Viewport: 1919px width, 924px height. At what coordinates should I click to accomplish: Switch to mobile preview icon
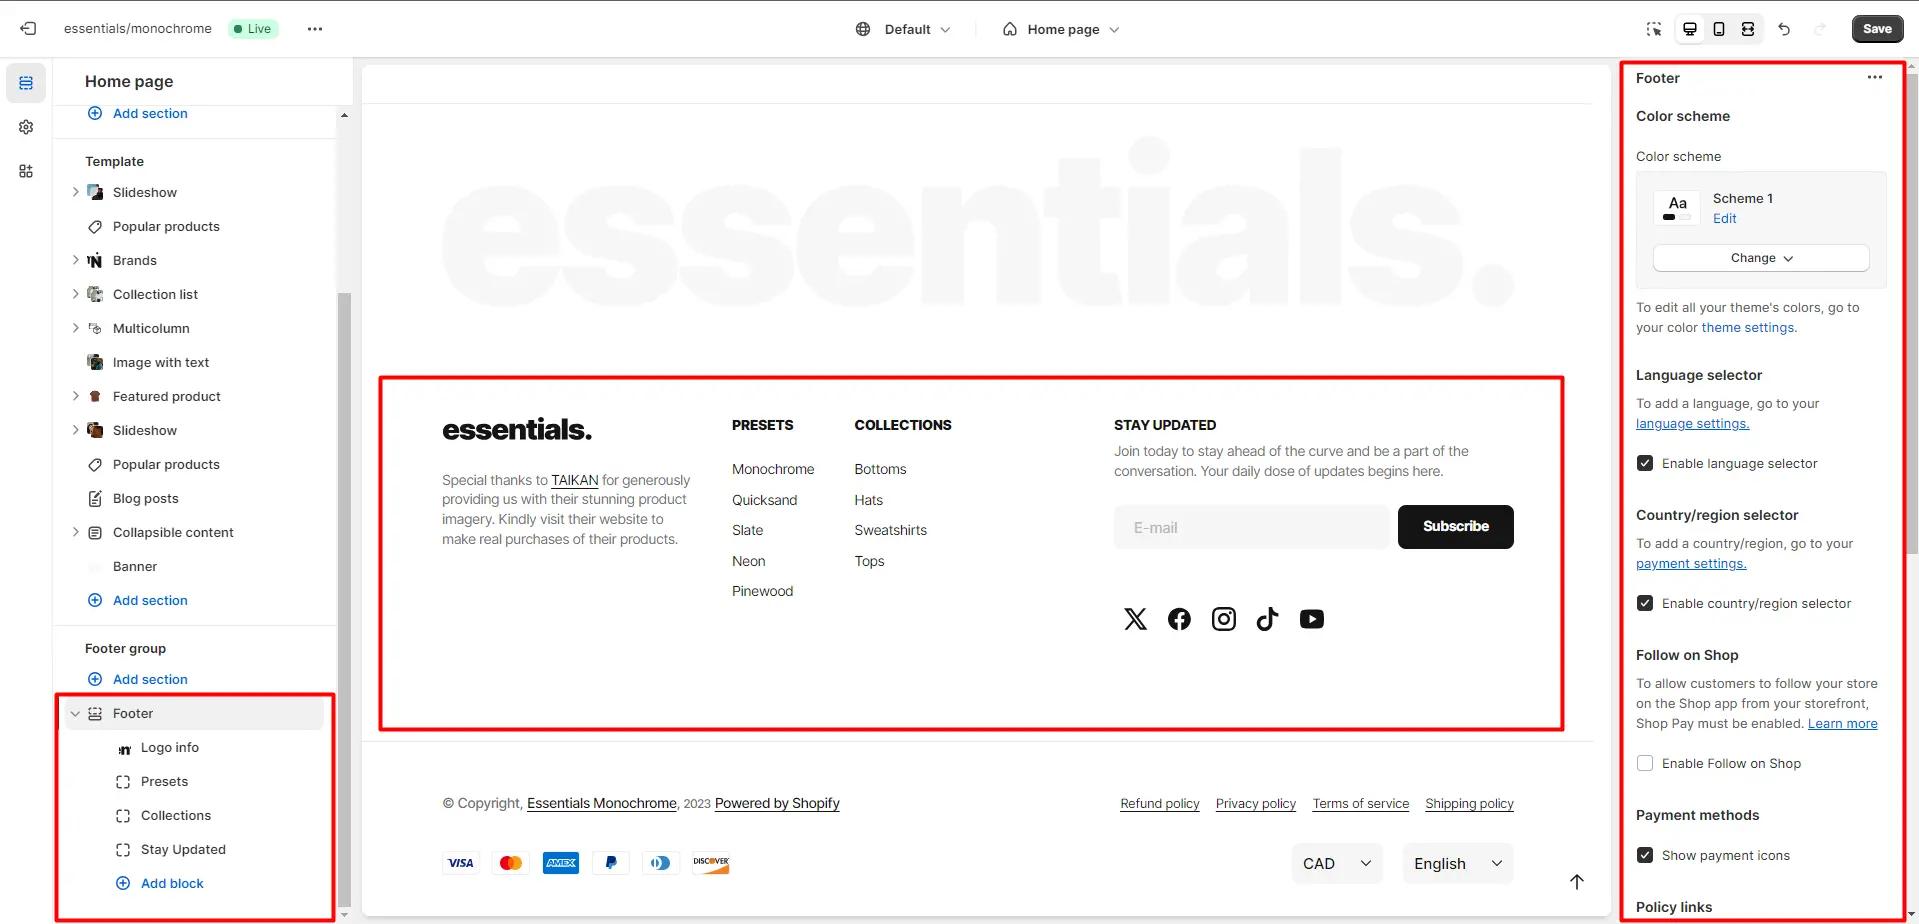pos(1718,29)
